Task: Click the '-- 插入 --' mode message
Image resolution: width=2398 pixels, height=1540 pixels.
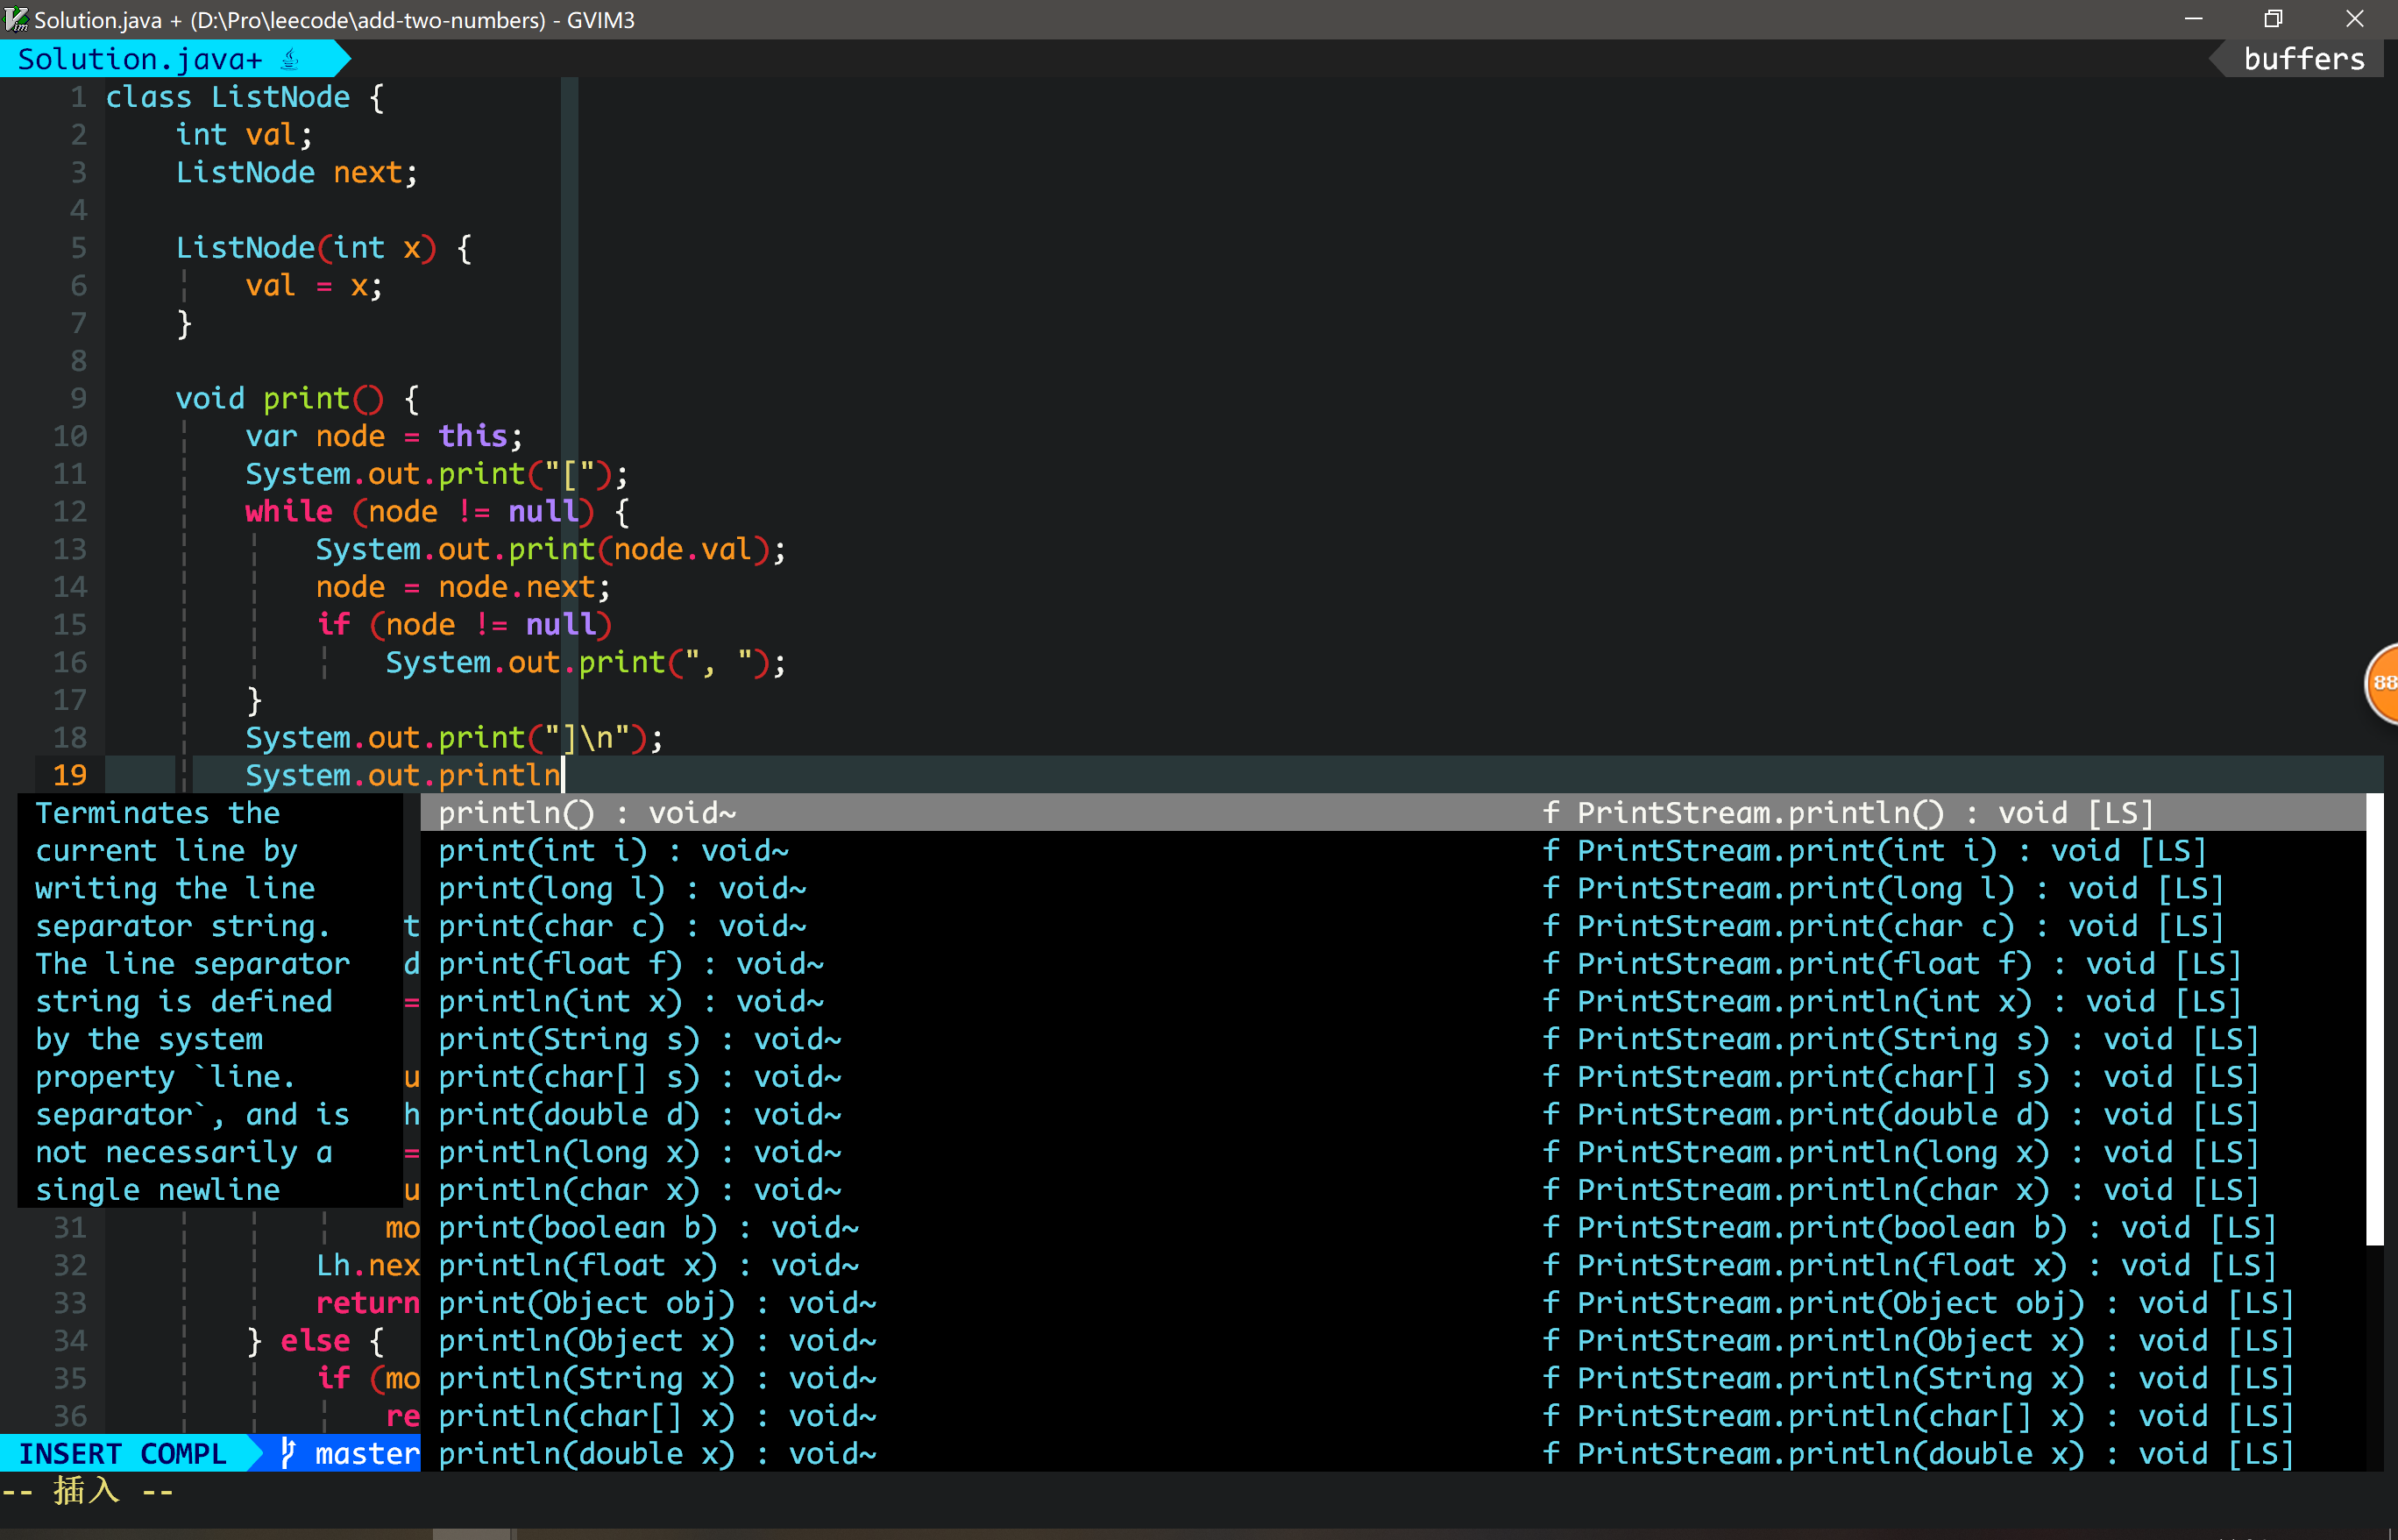Action: pyautogui.click(x=87, y=1491)
